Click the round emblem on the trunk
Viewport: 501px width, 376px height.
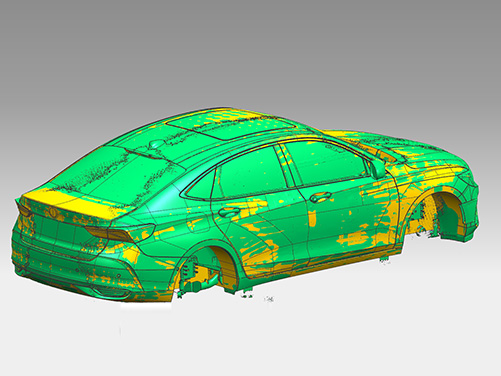pos(52,211)
